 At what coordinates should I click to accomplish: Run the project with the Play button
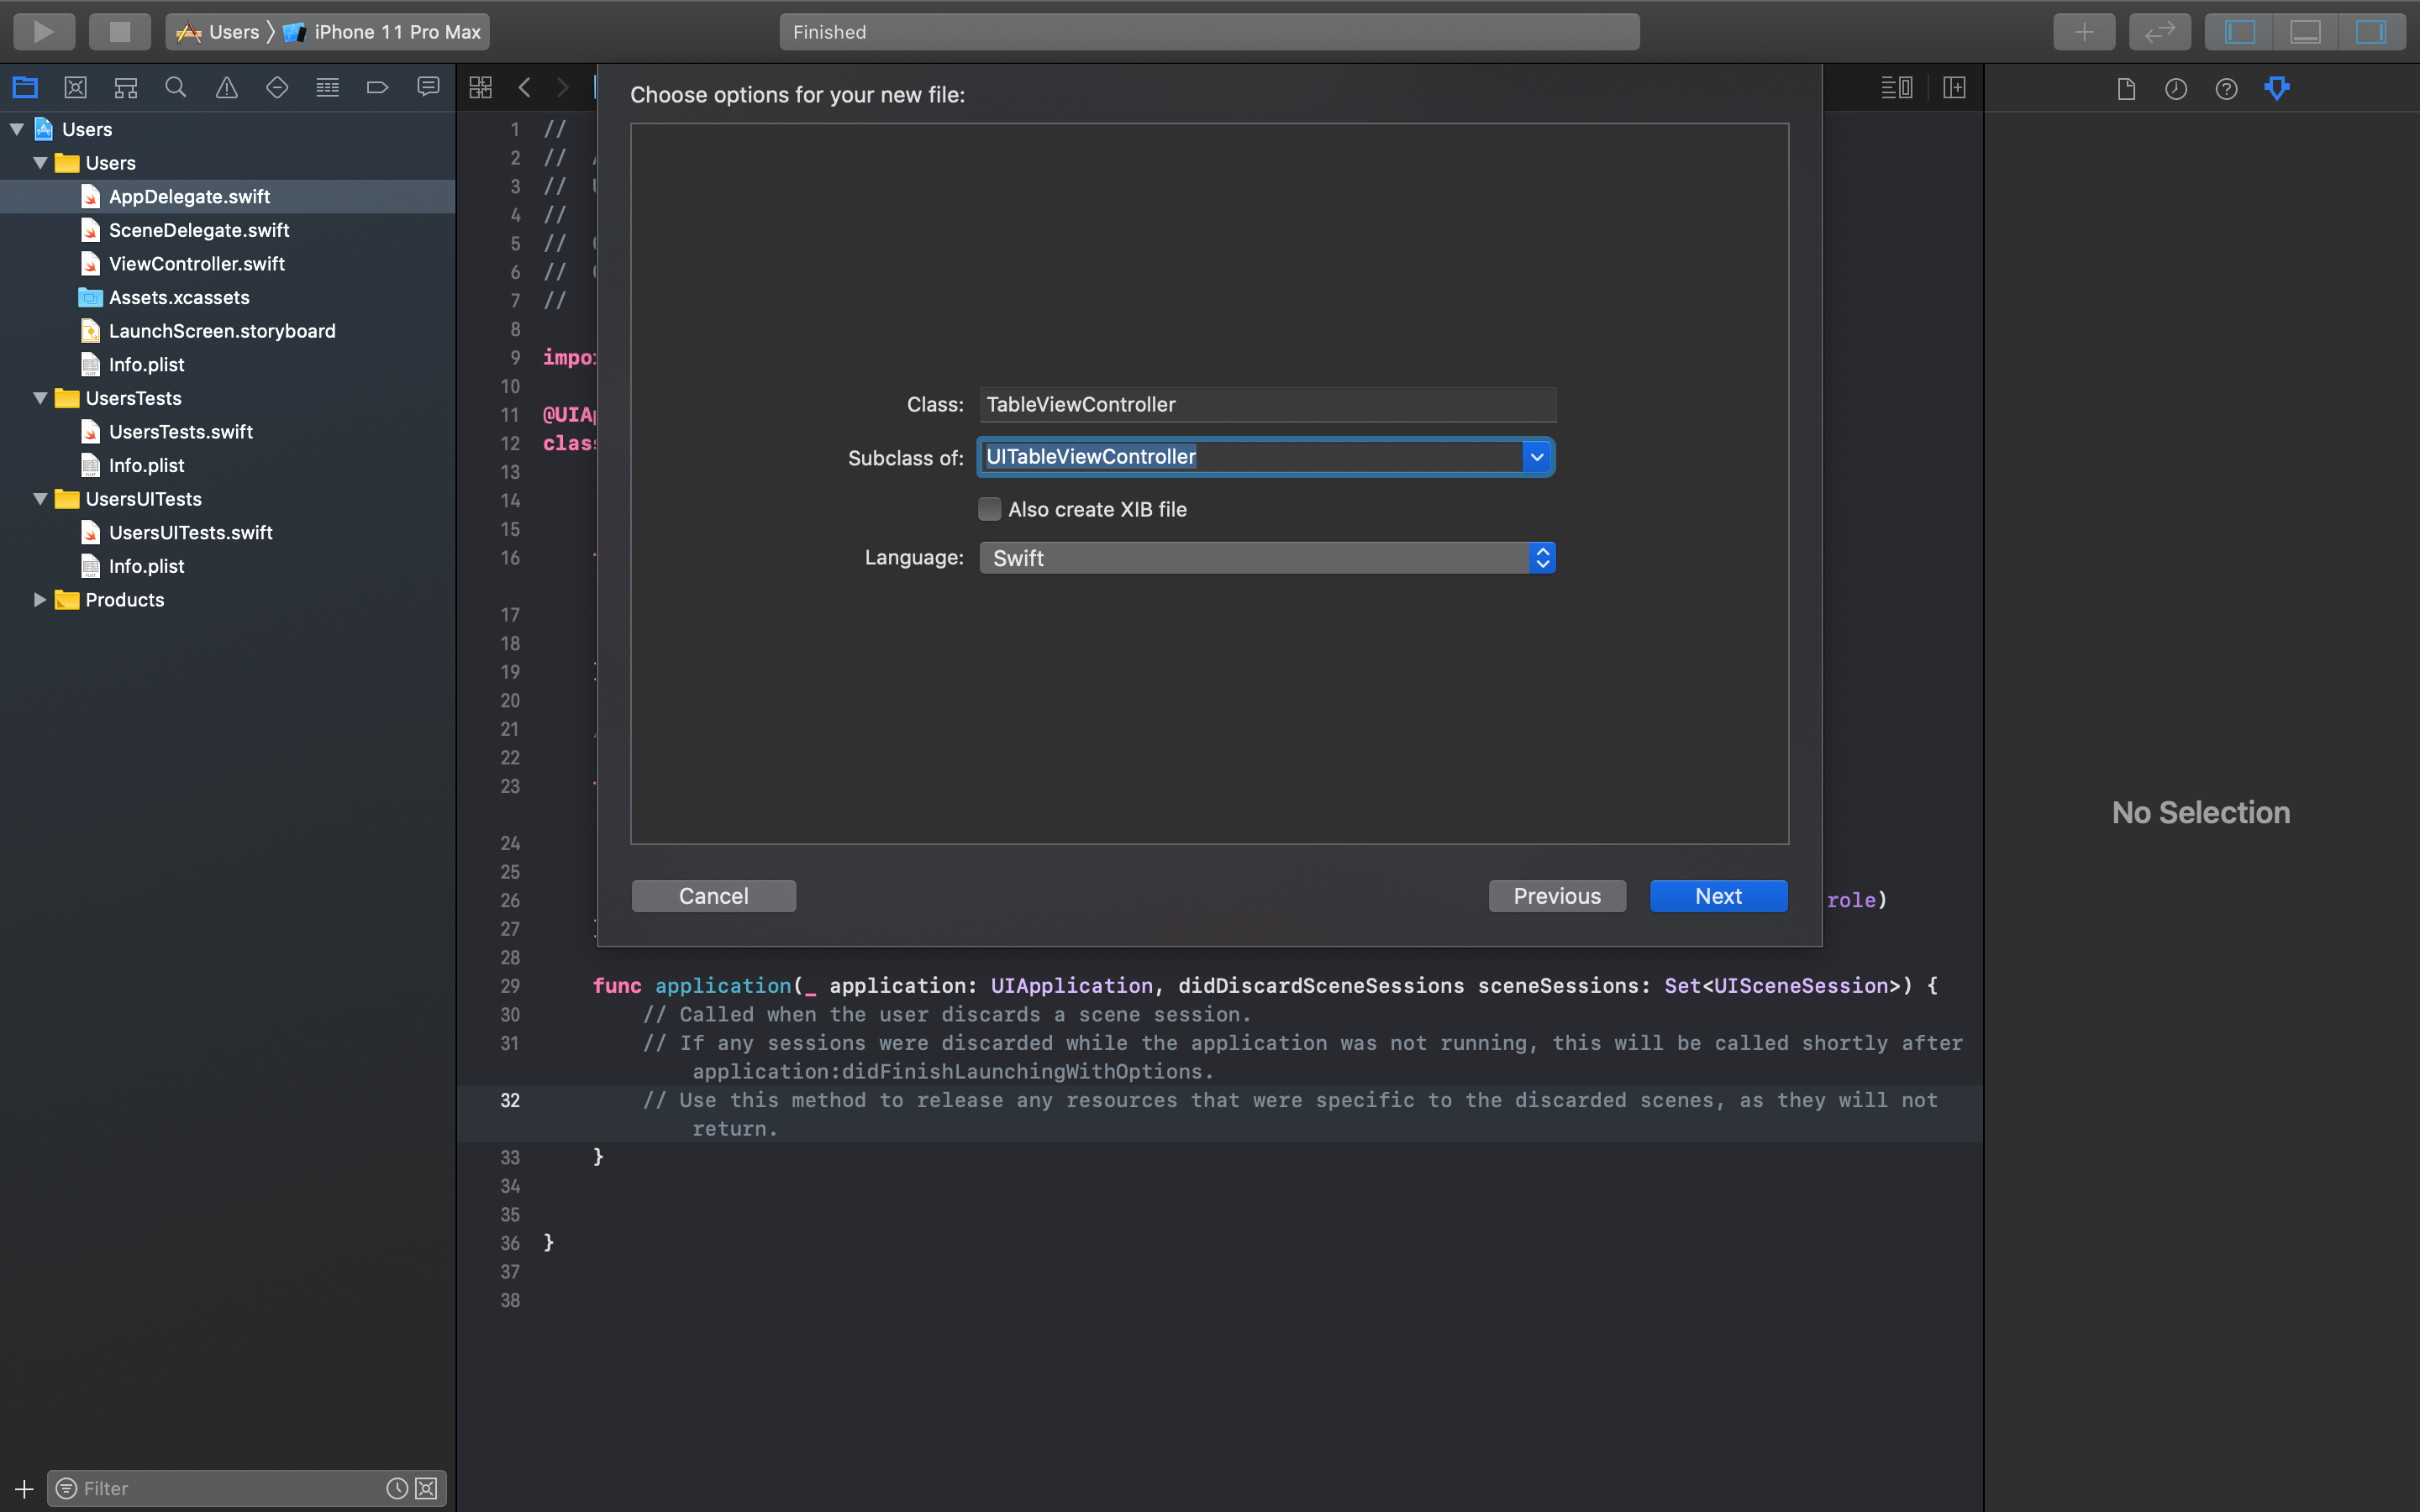[x=44, y=32]
